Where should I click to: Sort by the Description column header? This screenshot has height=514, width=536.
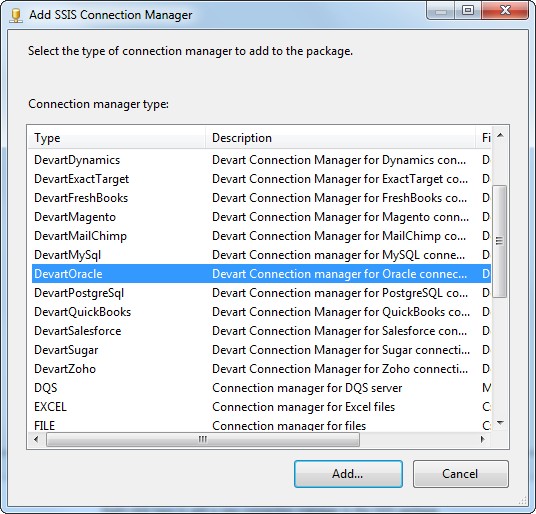[x=340, y=138]
